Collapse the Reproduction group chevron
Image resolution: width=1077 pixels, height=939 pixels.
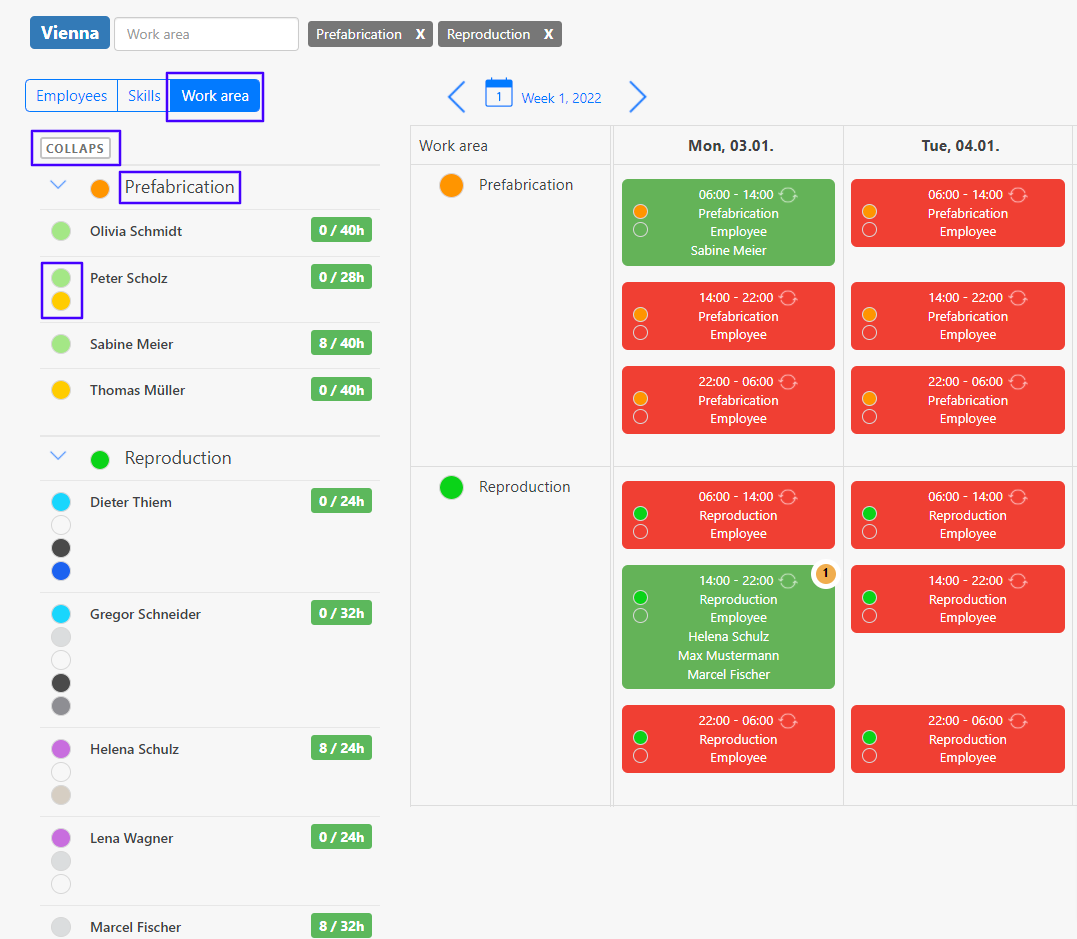click(58, 456)
